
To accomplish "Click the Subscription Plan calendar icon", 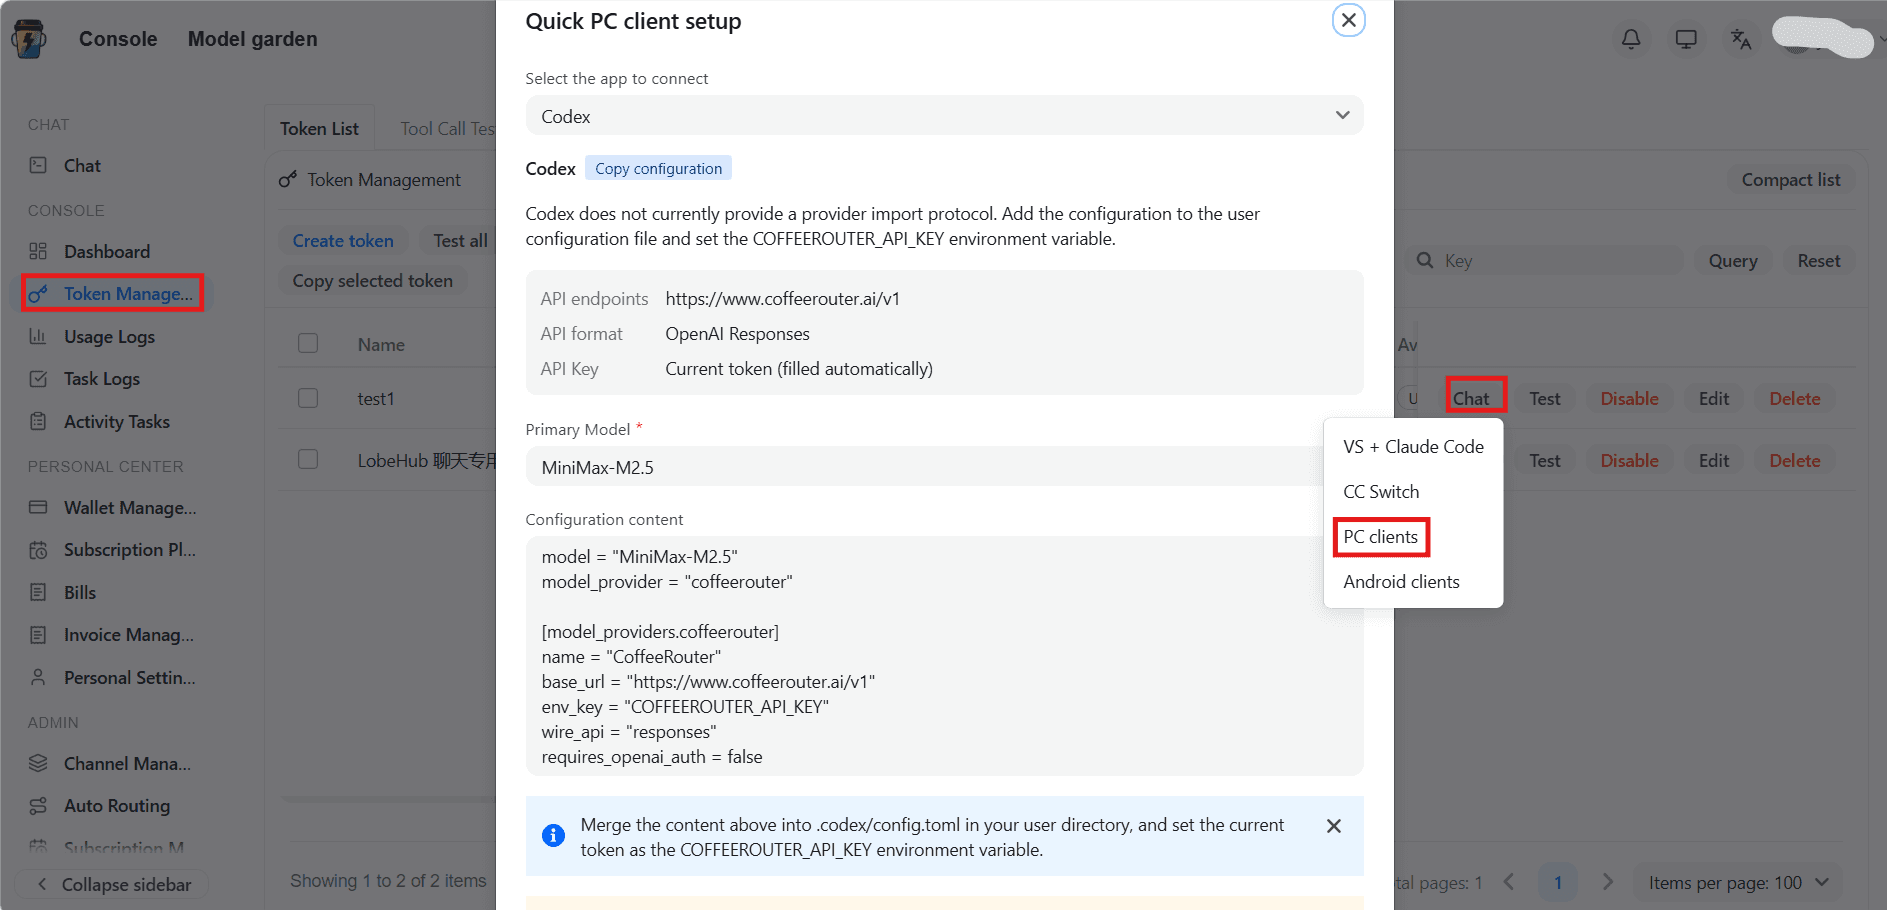I will click(38, 550).
